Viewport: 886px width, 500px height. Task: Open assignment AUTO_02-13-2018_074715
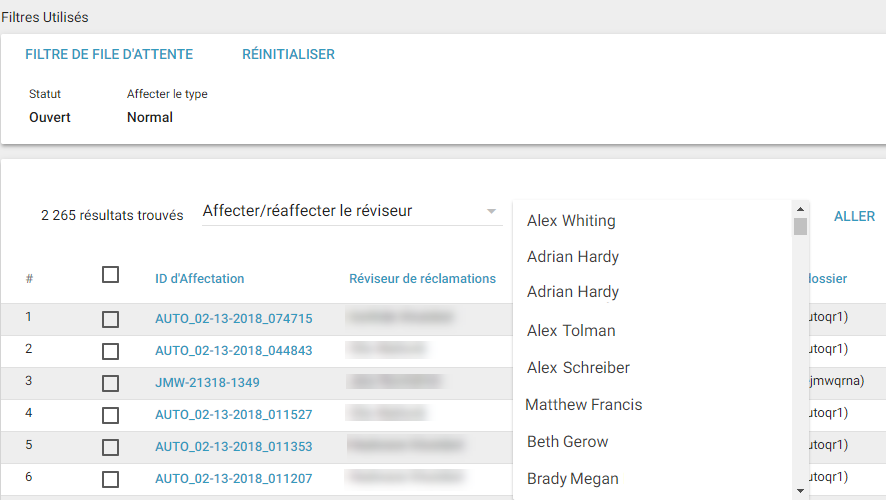(233, 319)
